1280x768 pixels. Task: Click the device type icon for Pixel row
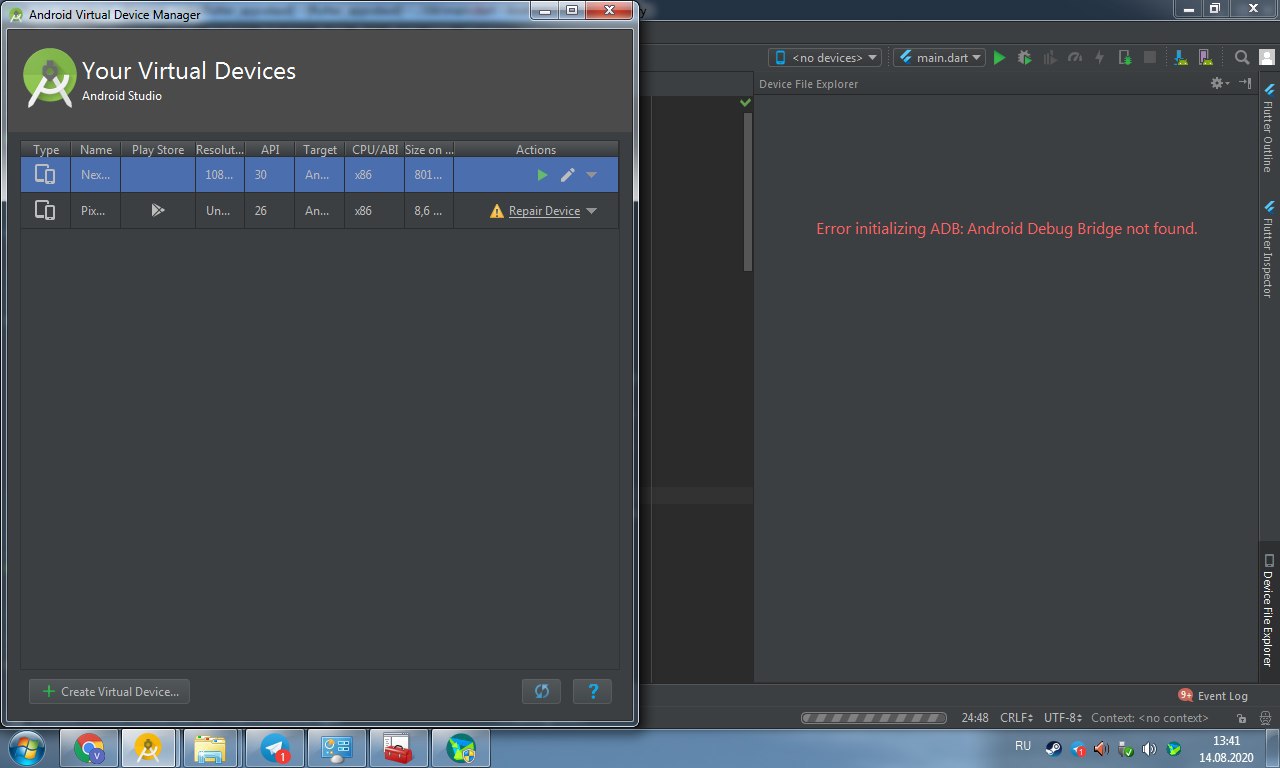point(45,210)
